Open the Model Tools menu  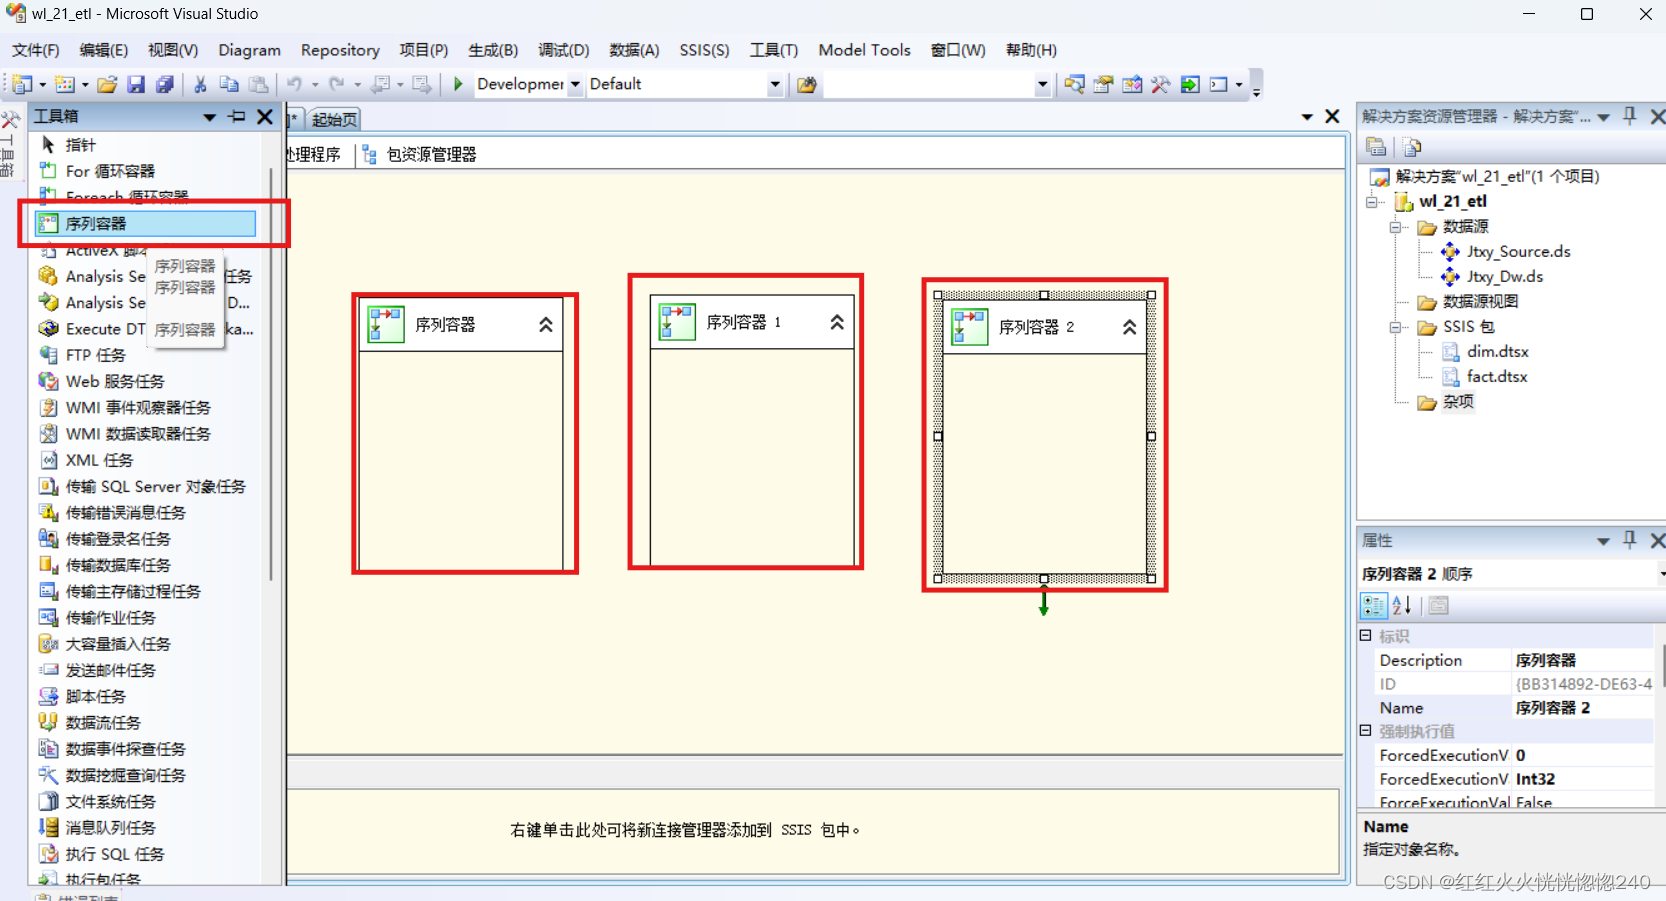pyautogui.click(x=864, y=50)
